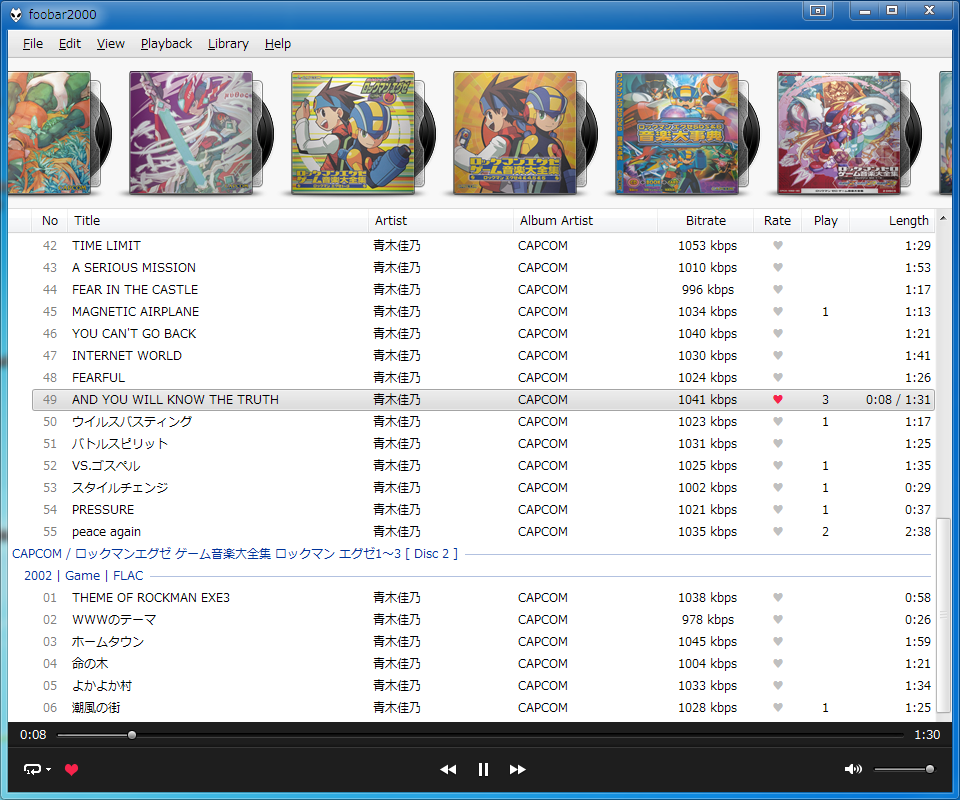The image size is (960, 800).
Task: Open the View menu
Action: coord(111,43)
